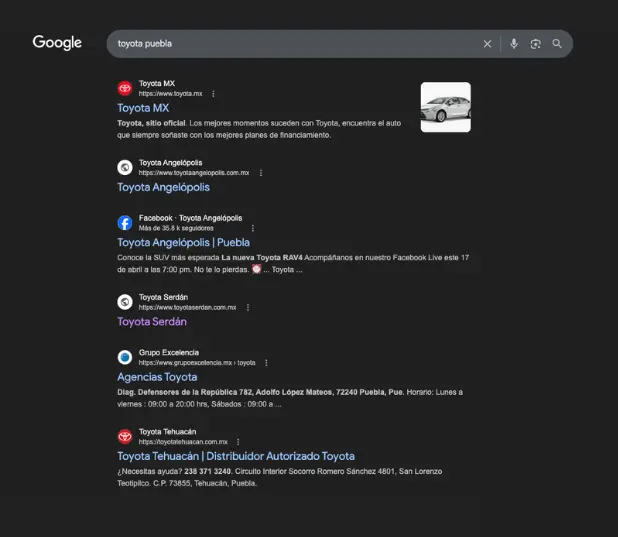Click 'Facebook · Toyota Angelópolis' source label
The image size is (618, 537).
(x=190, y=218)
